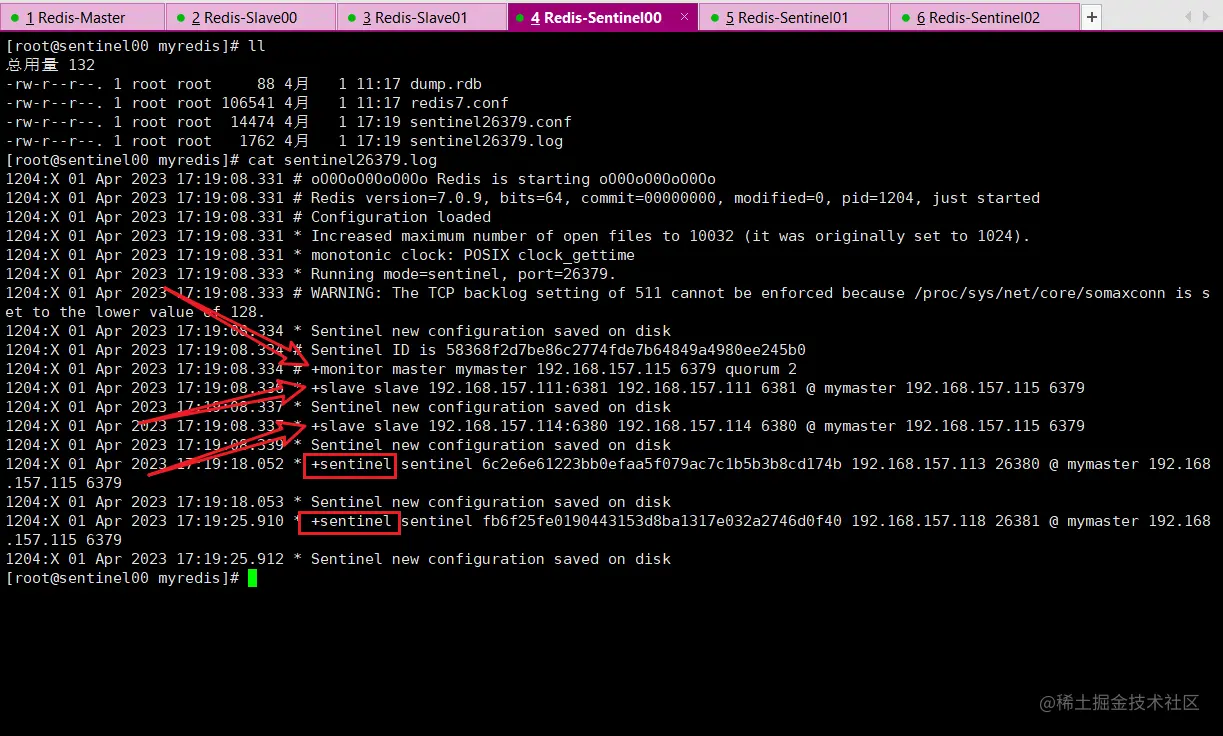
Task: Click the +slave 192.168.157.111:6381 log line
Action: tap(545, 388)
